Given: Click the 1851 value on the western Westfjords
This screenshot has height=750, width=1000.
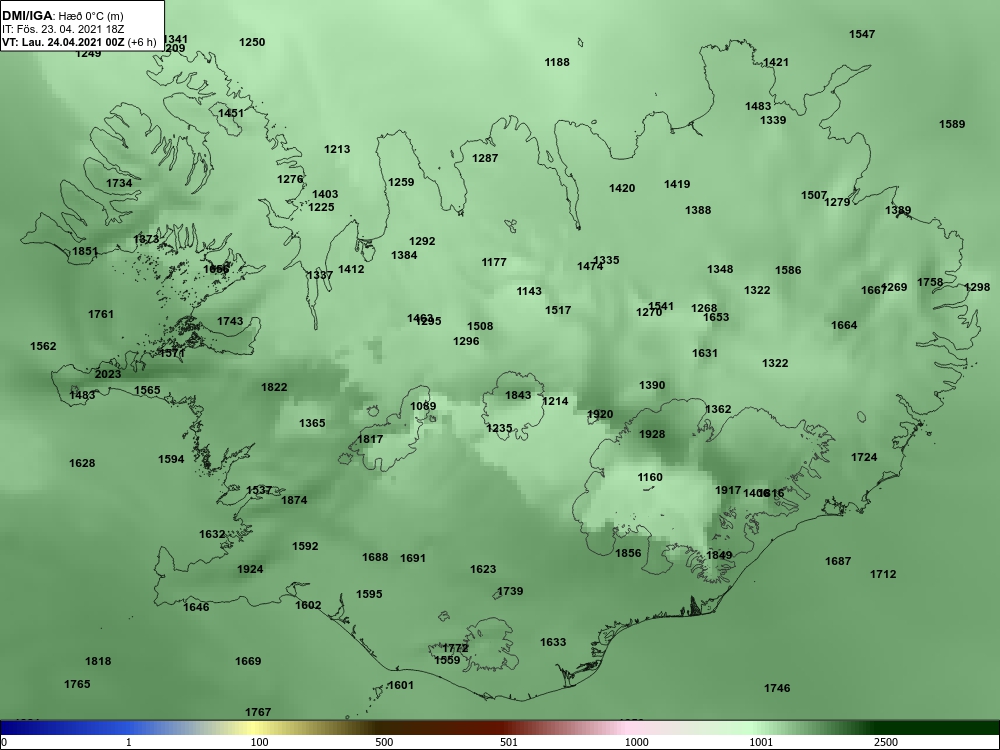Looking at the screenshot, I should click(x=85, y=251).
